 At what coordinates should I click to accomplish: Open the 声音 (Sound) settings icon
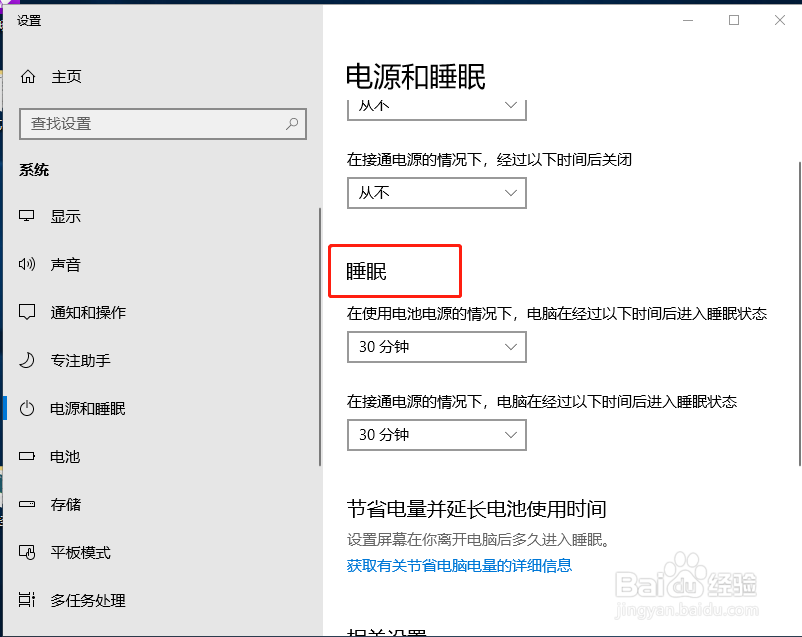click(27, 264)
